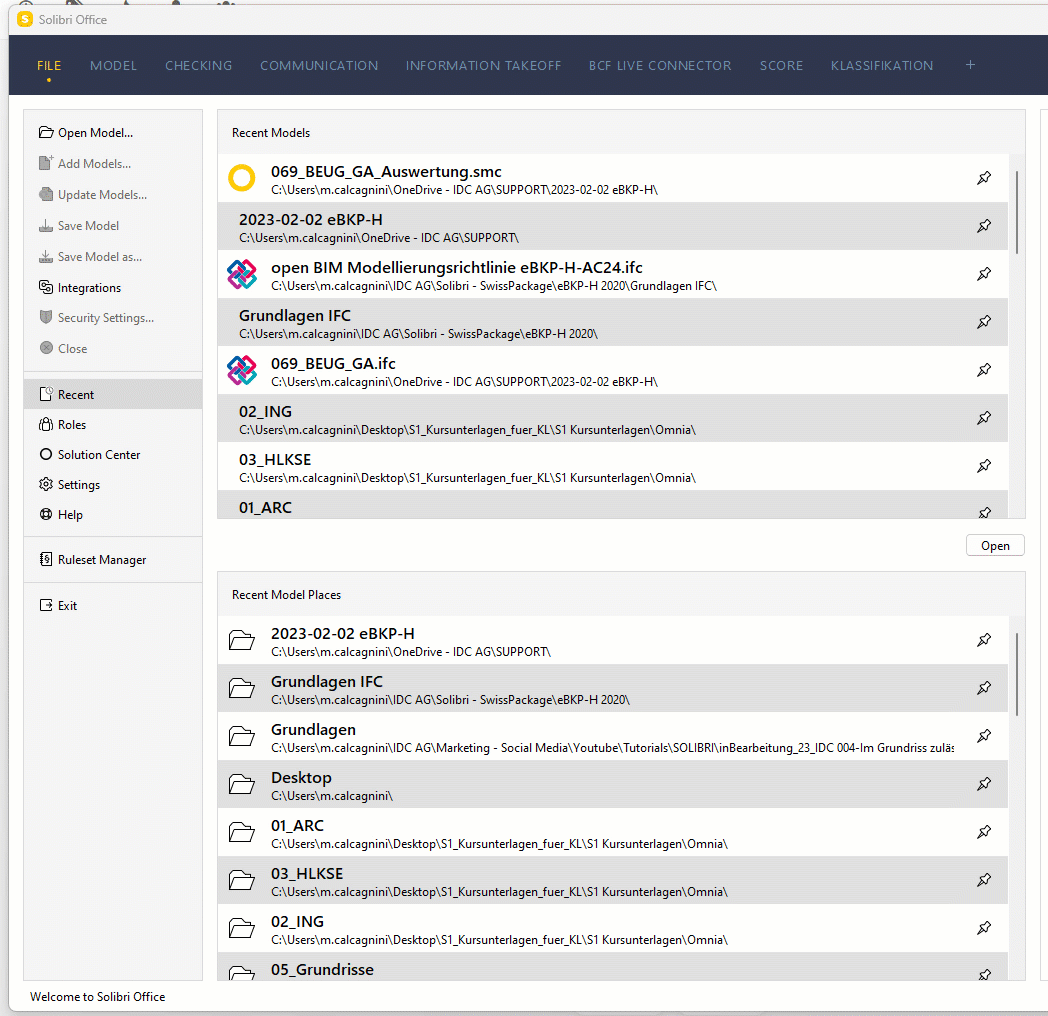This screenshot has width=1048, height=1016.
Task: Pin Grundlagen IFC entry in Recent Models
Action: 984,322
